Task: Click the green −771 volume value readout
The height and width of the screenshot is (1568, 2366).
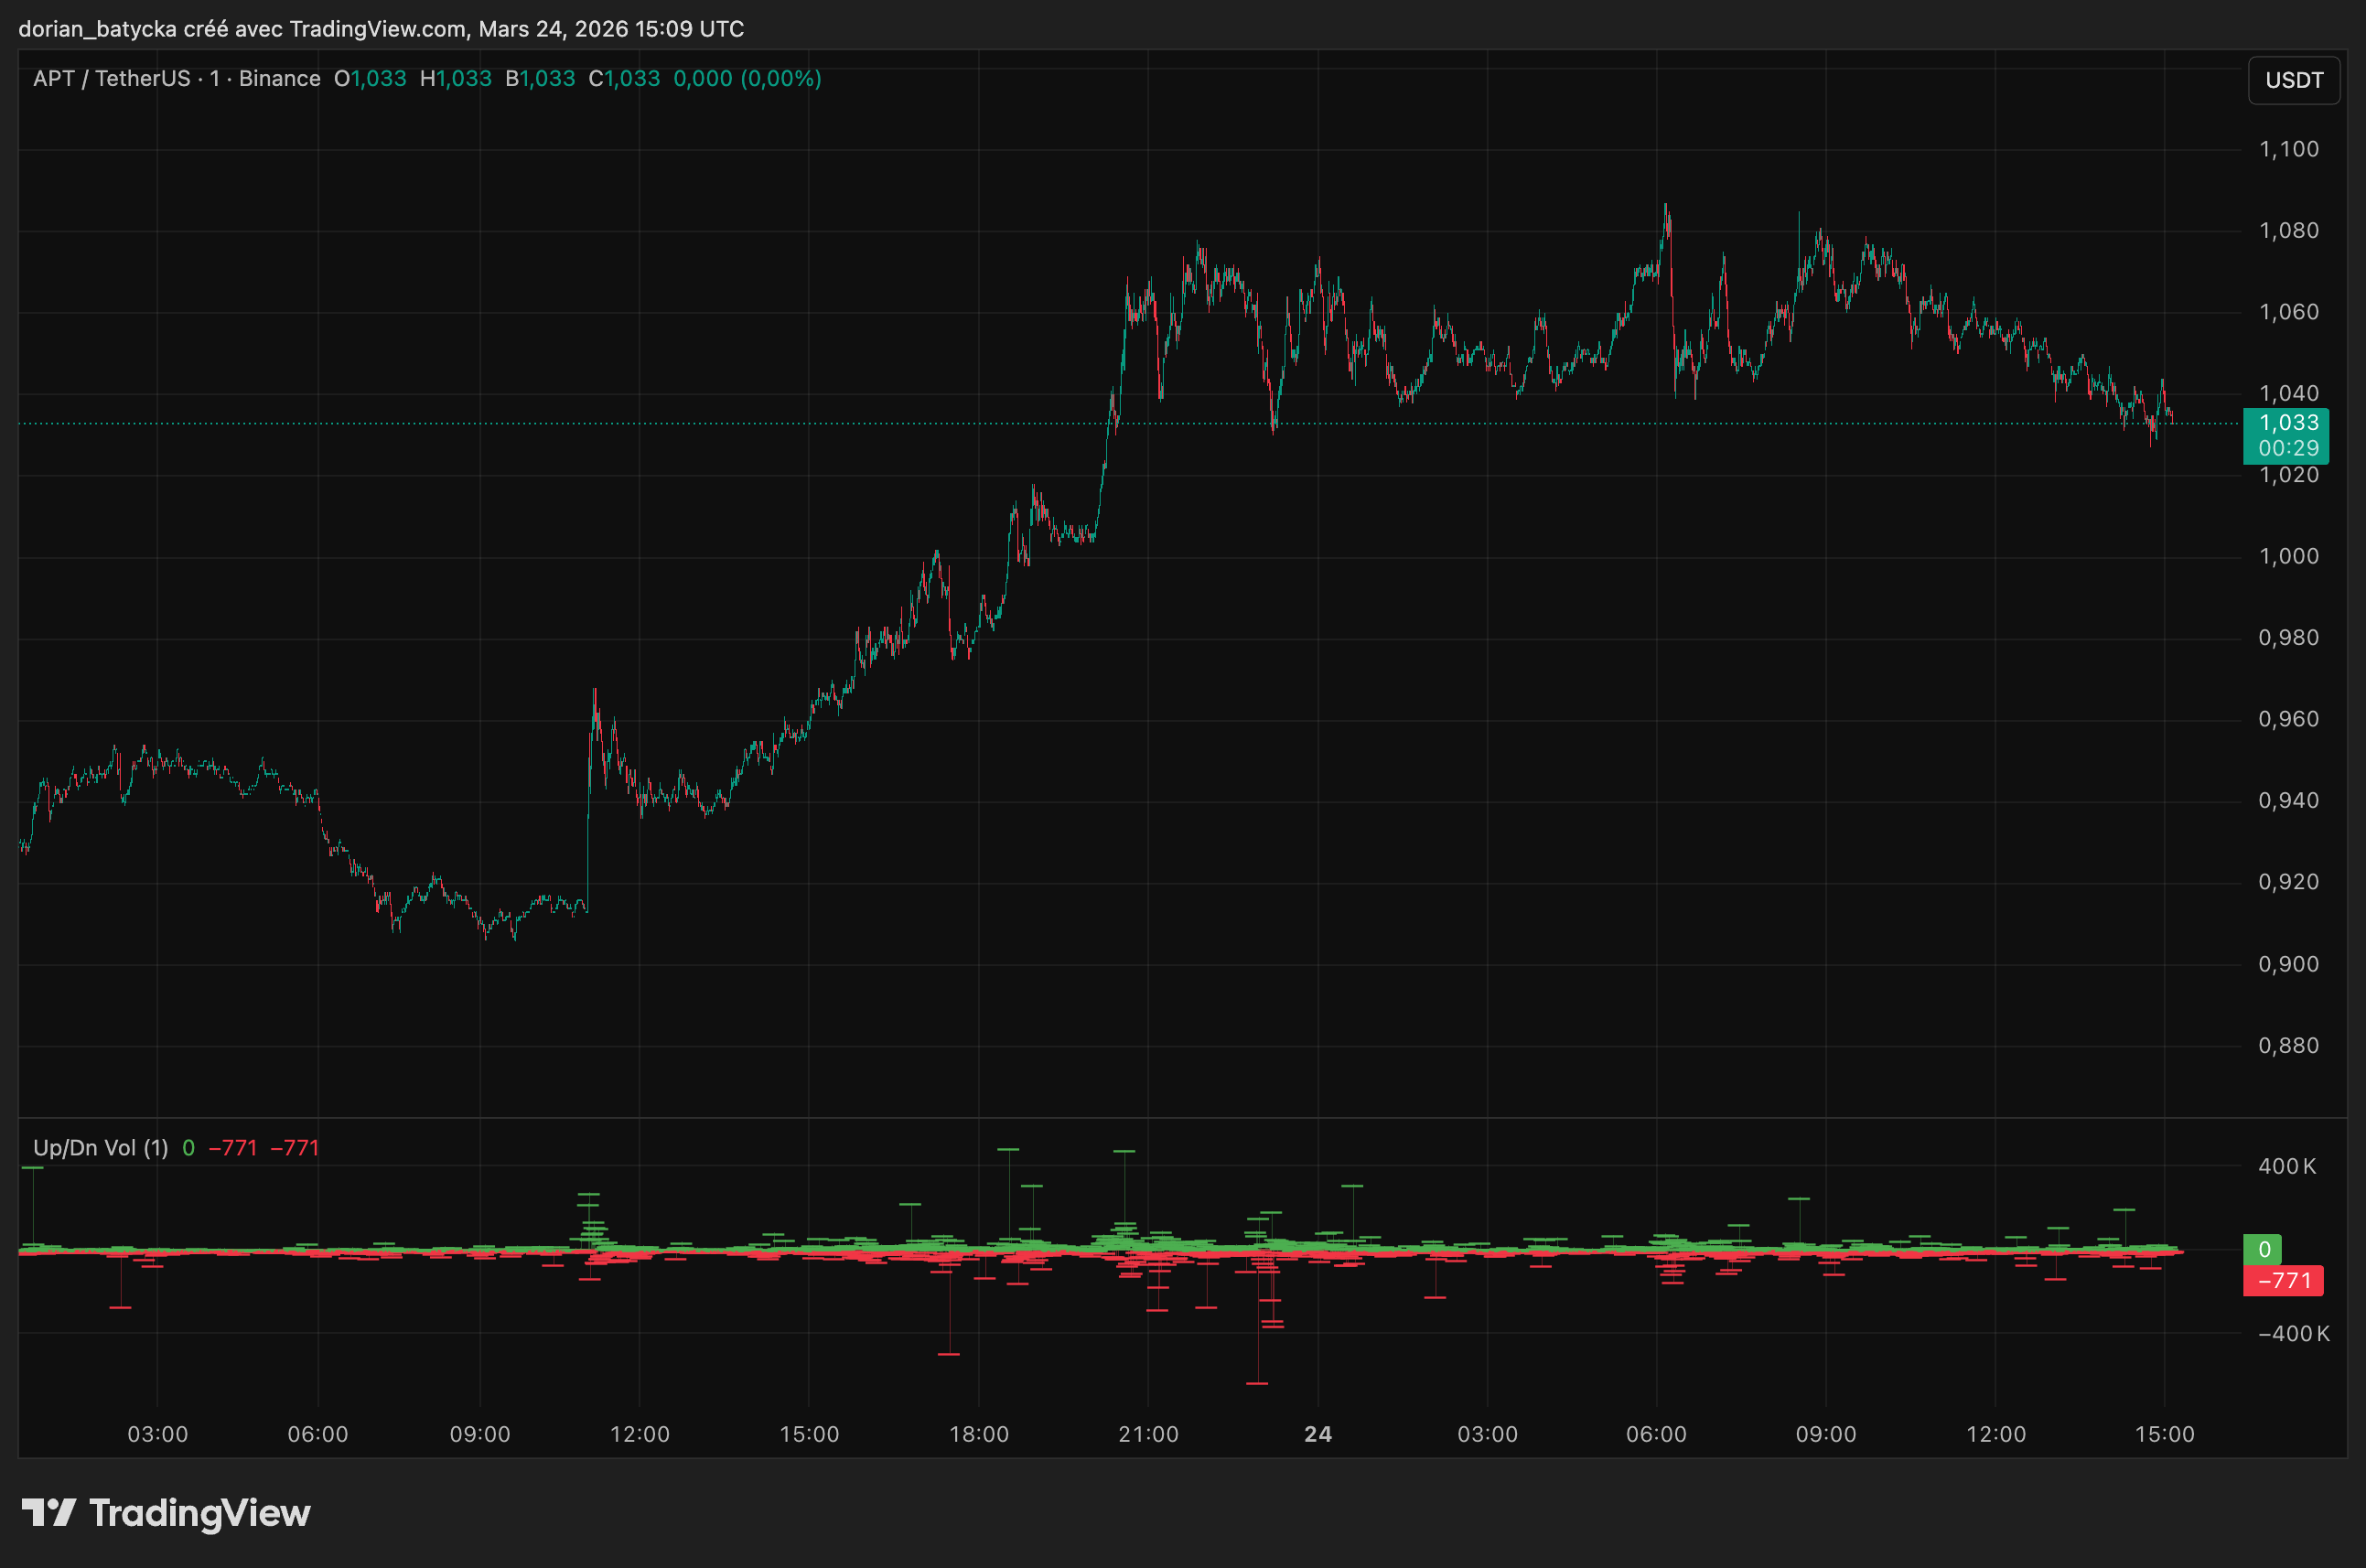Action: tap(232, 1147)
